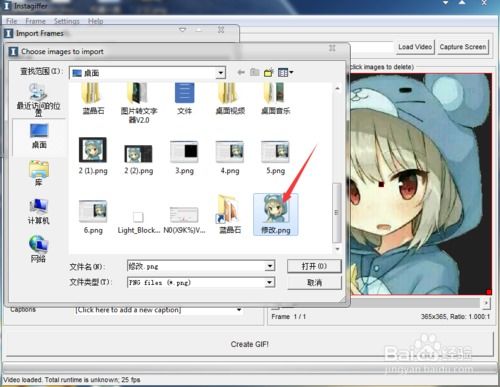500x387 pixels.
Task: Click the file list scroll down arrow
Action: tap(337, 249)
